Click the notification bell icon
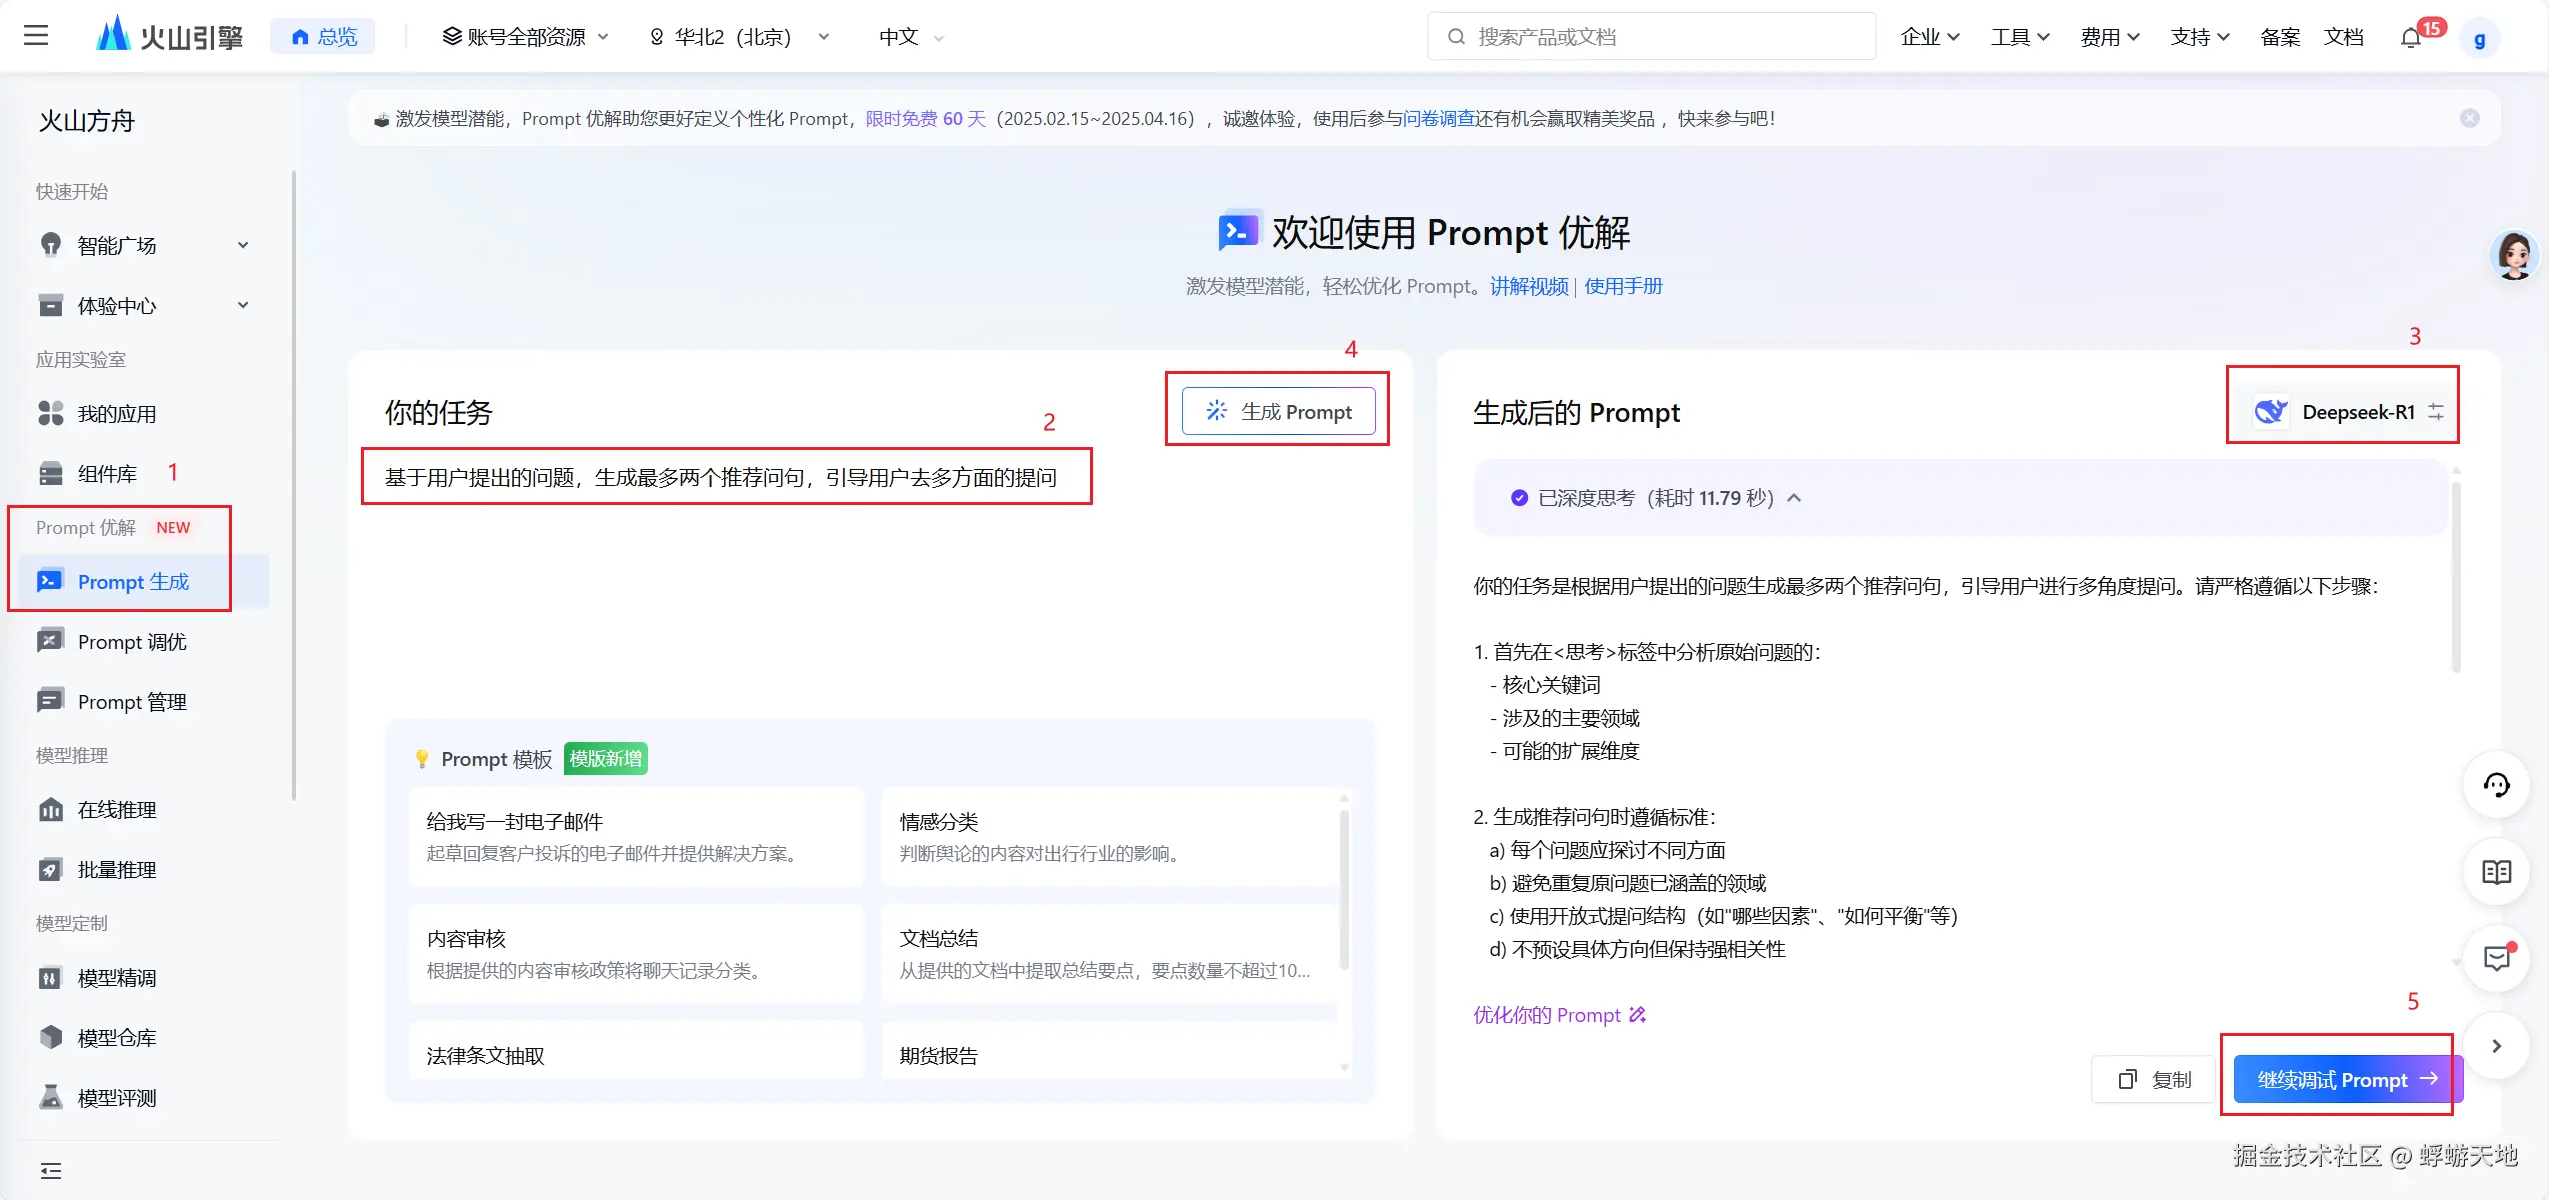Image resolution: width=2549 pixels, height=1200 pixels. 2410,38
